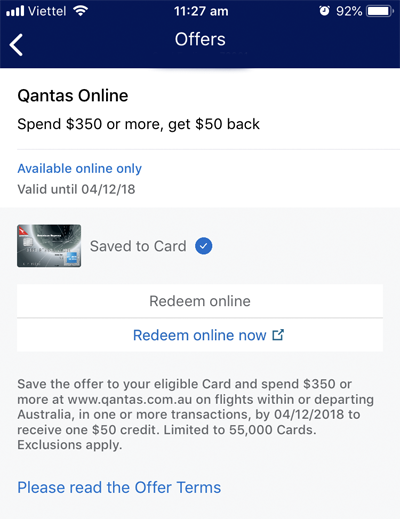Tap the Redeem online section heading
The image size is (400, 519).
(x=200, y=301)
